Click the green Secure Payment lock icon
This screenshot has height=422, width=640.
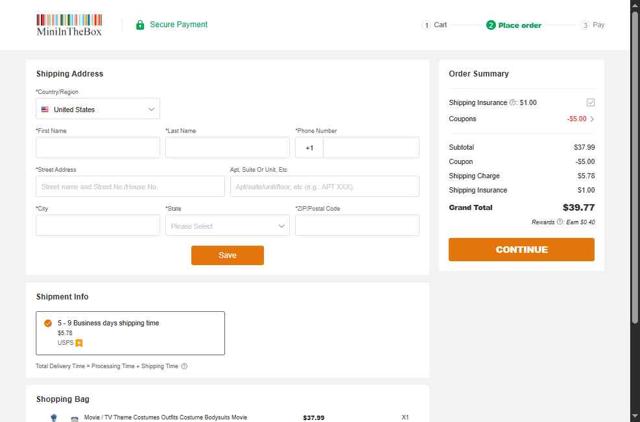click(x=140, y=25)
